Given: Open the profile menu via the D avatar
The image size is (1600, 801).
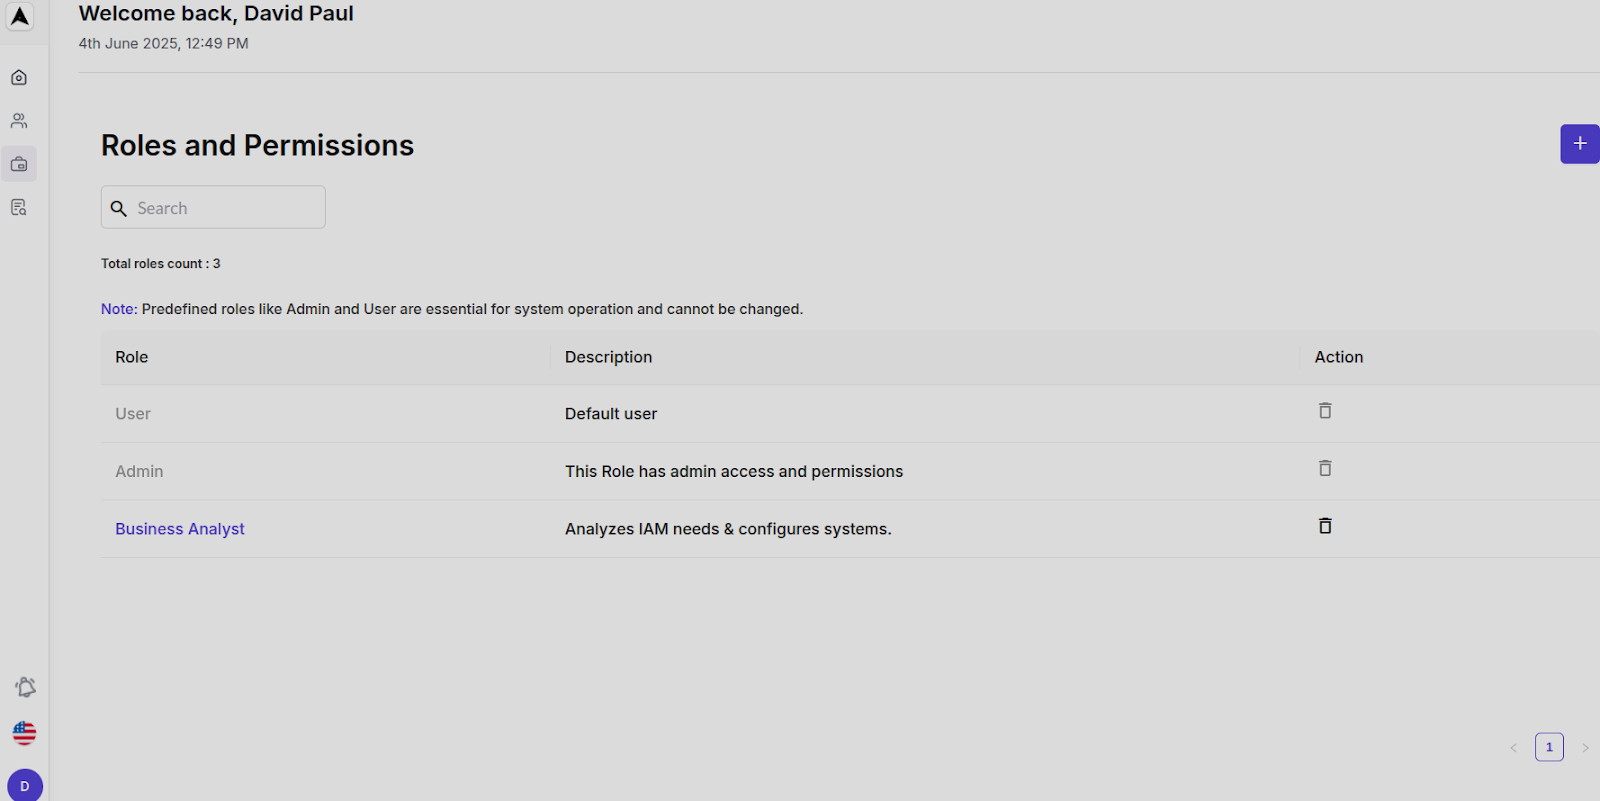Looking at the screenshot, I should (24, 786).
